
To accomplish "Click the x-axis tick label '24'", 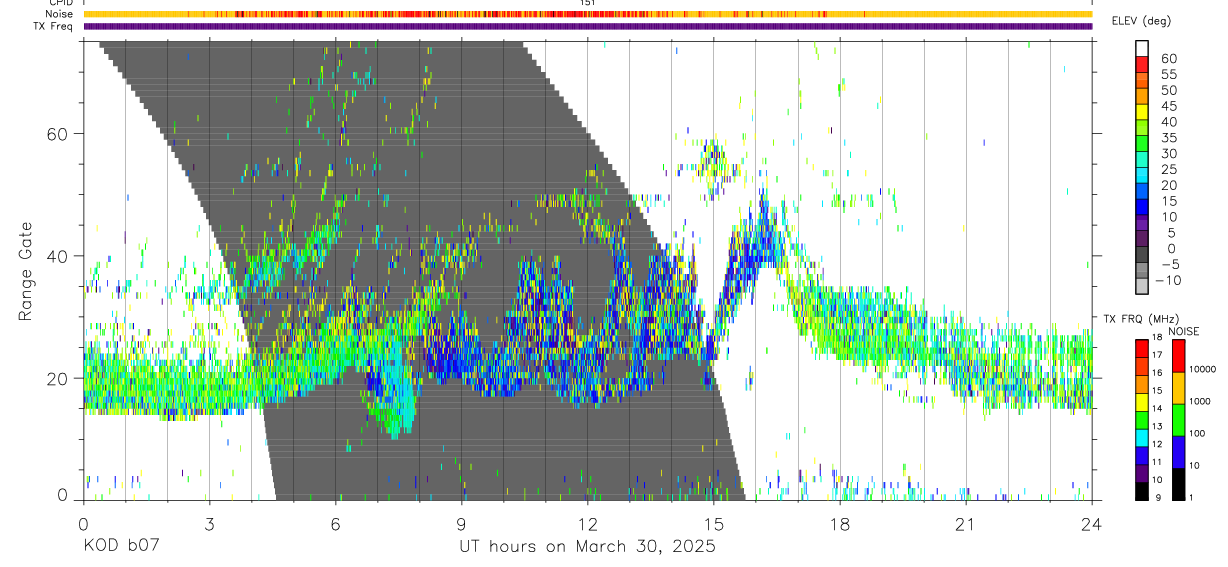I will pos(1092,524).
